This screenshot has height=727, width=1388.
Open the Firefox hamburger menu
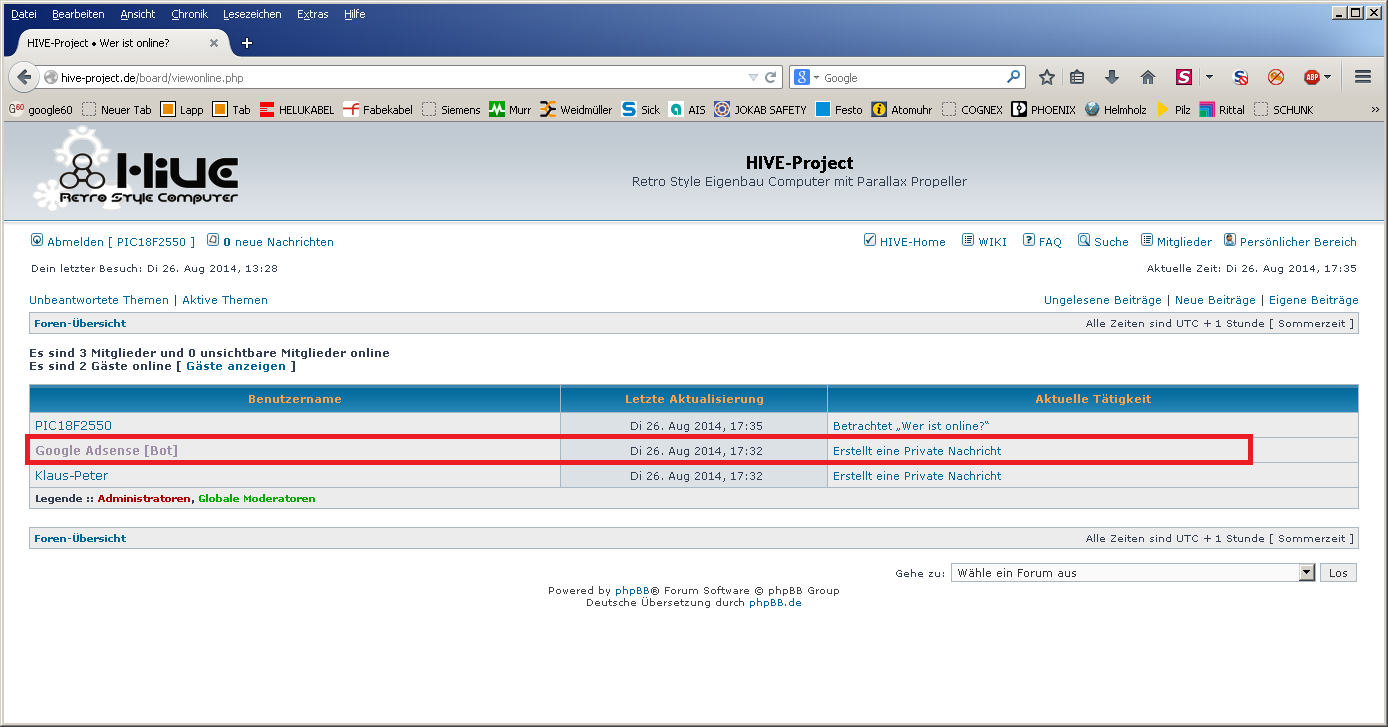[x=1362, y=77]
